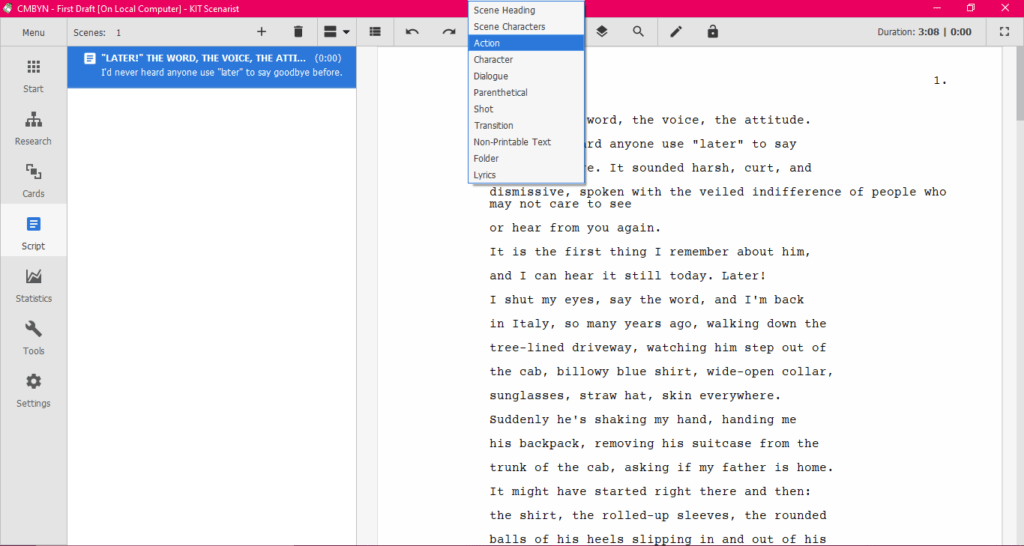
Task: Select Dialogue block style
Action: pyautogui.click(x=526, y=76)
